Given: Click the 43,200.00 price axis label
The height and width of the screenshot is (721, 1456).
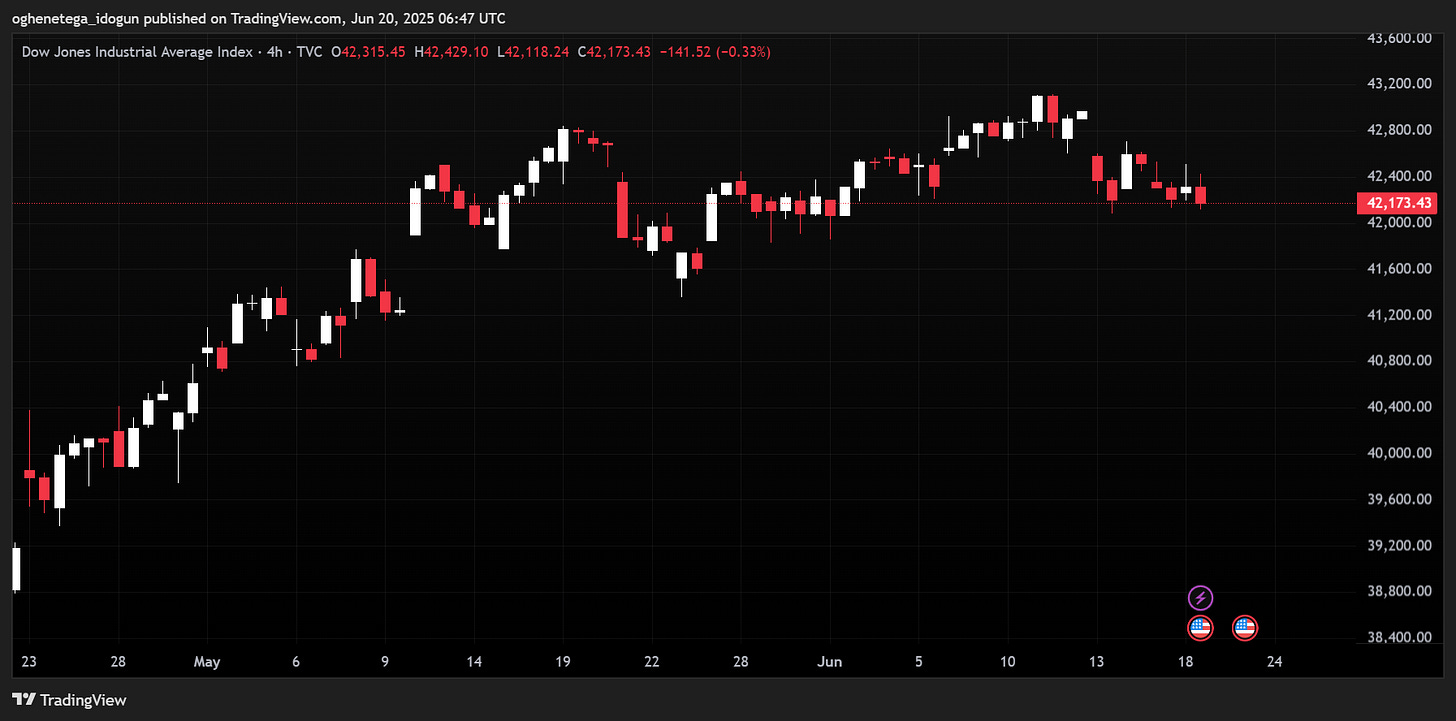Looking at the screenshot, I should [x=1400, y=84].
